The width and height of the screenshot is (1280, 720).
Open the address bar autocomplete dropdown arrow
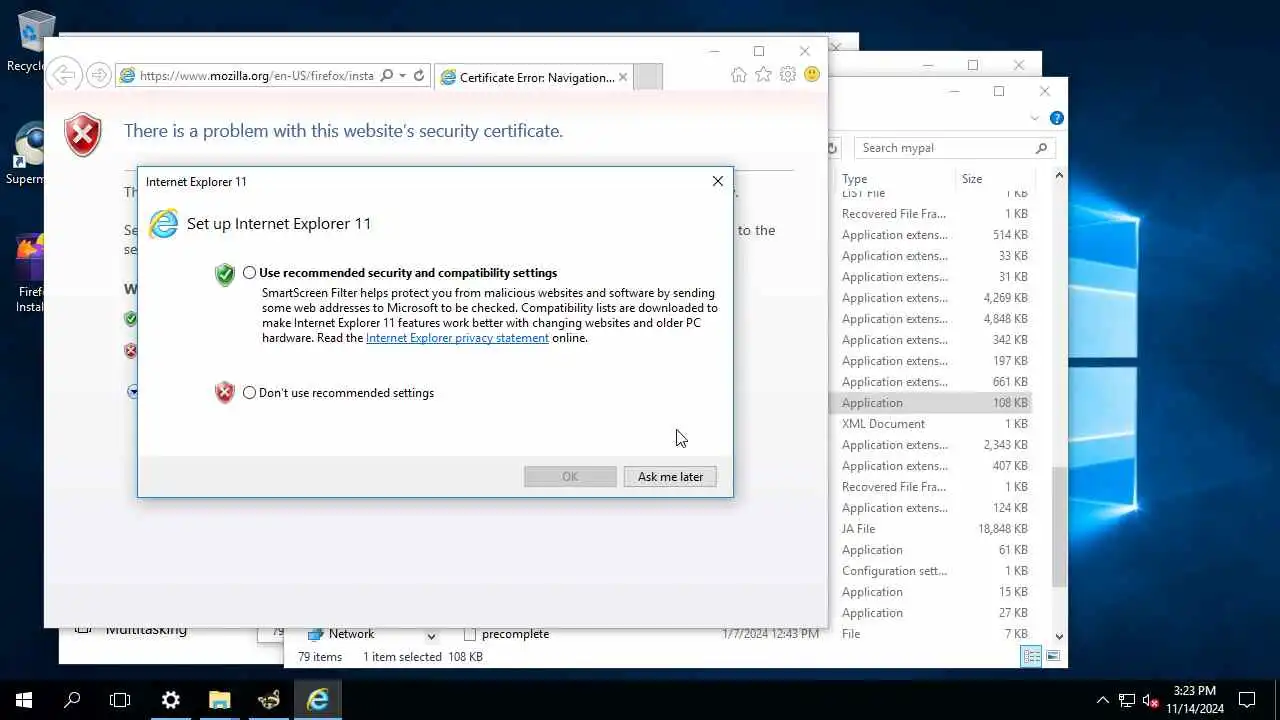point(402,76)
